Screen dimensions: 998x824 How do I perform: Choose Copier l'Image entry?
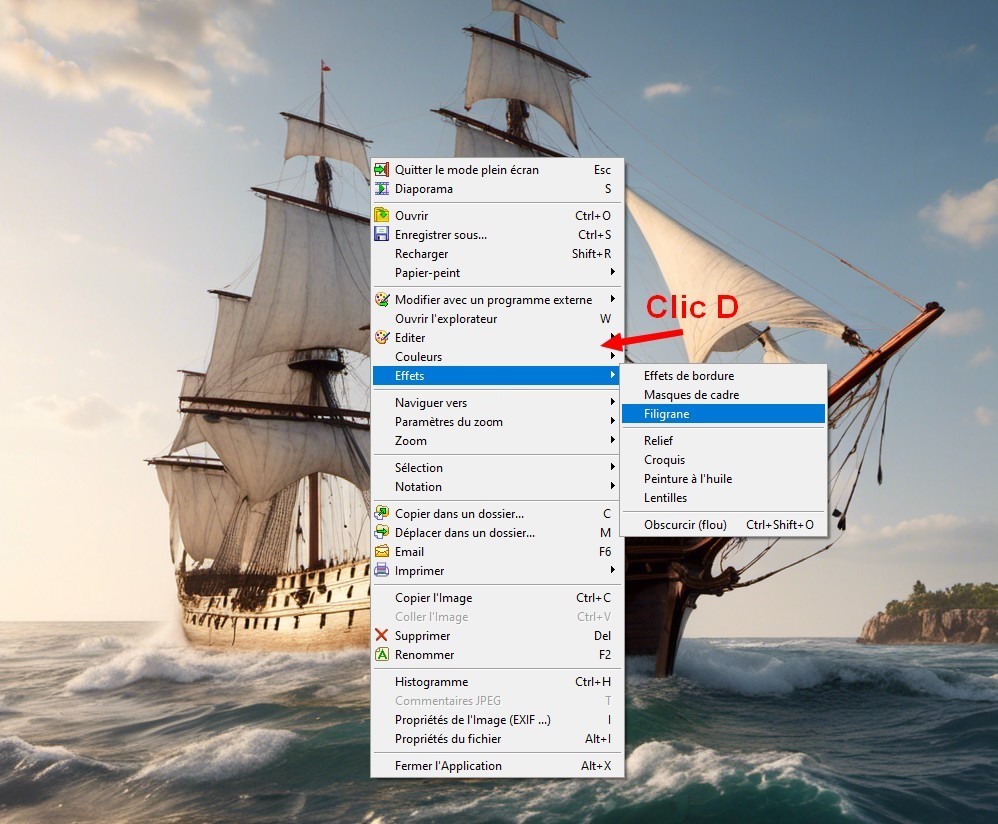[496, 597]
